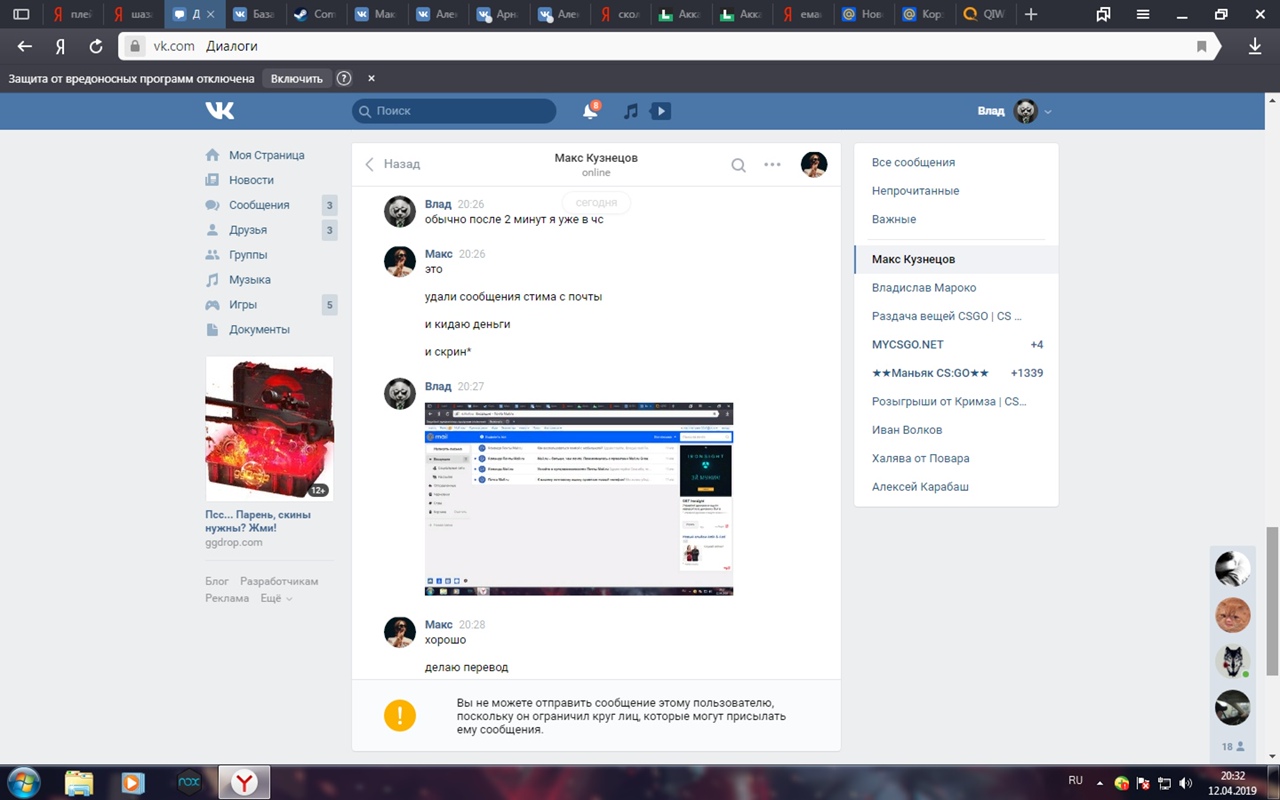Expand the Ещё footer menu
1280x800 pixels.
click(x=276, y=598)
